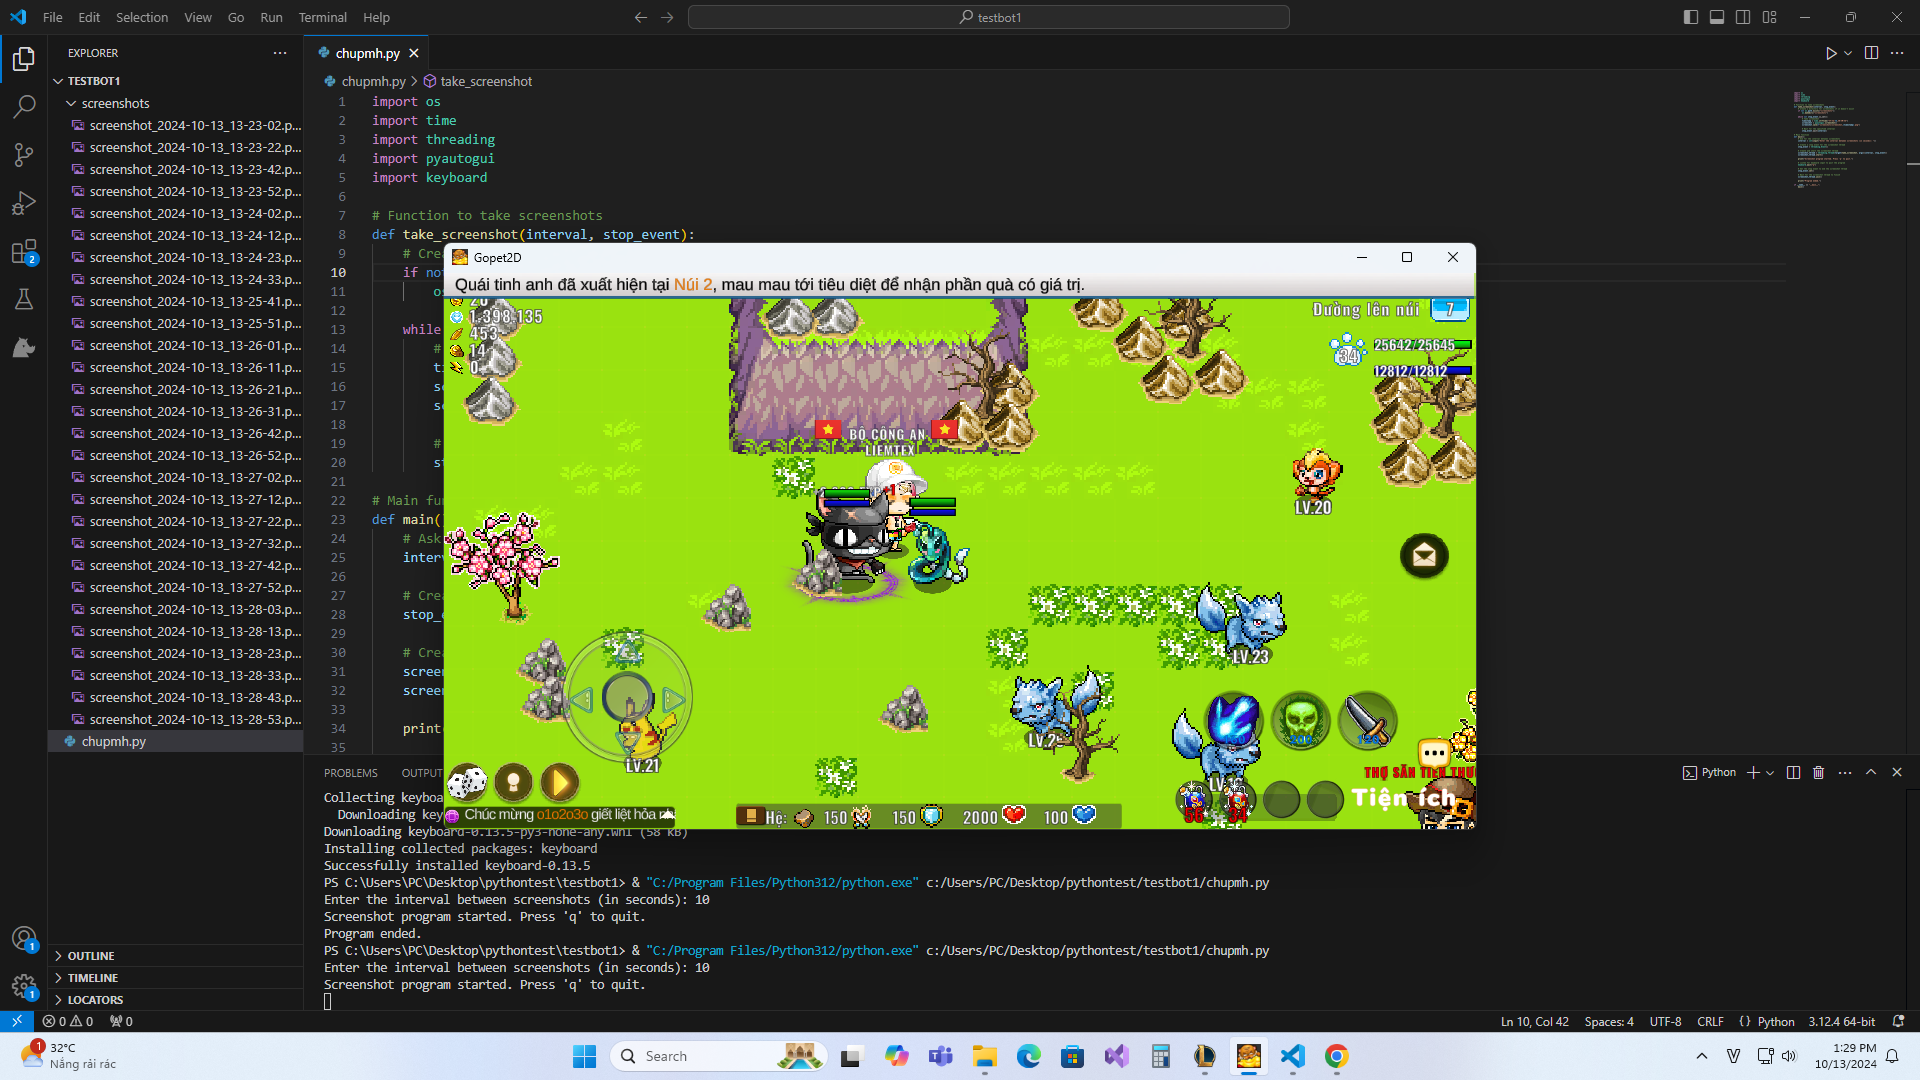Open the Customize Layout control

click(1770, 17)
